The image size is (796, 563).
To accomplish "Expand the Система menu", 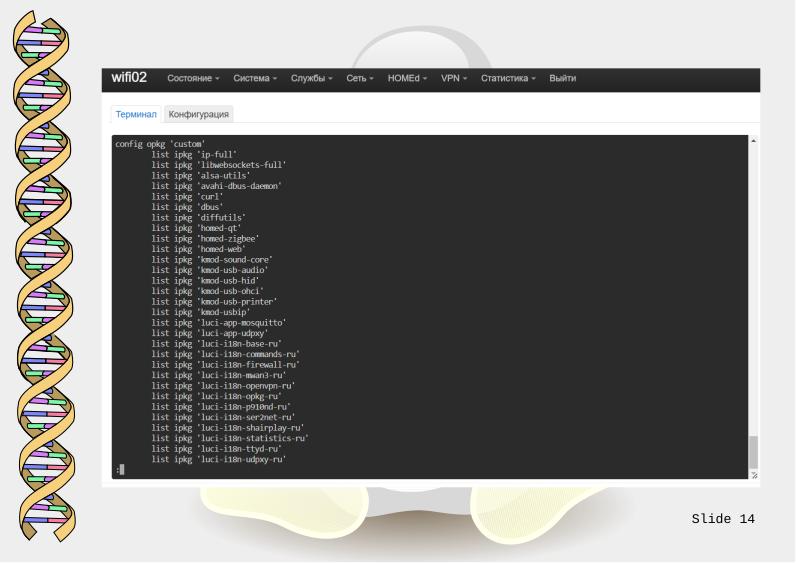I will (x=255, y=79).
